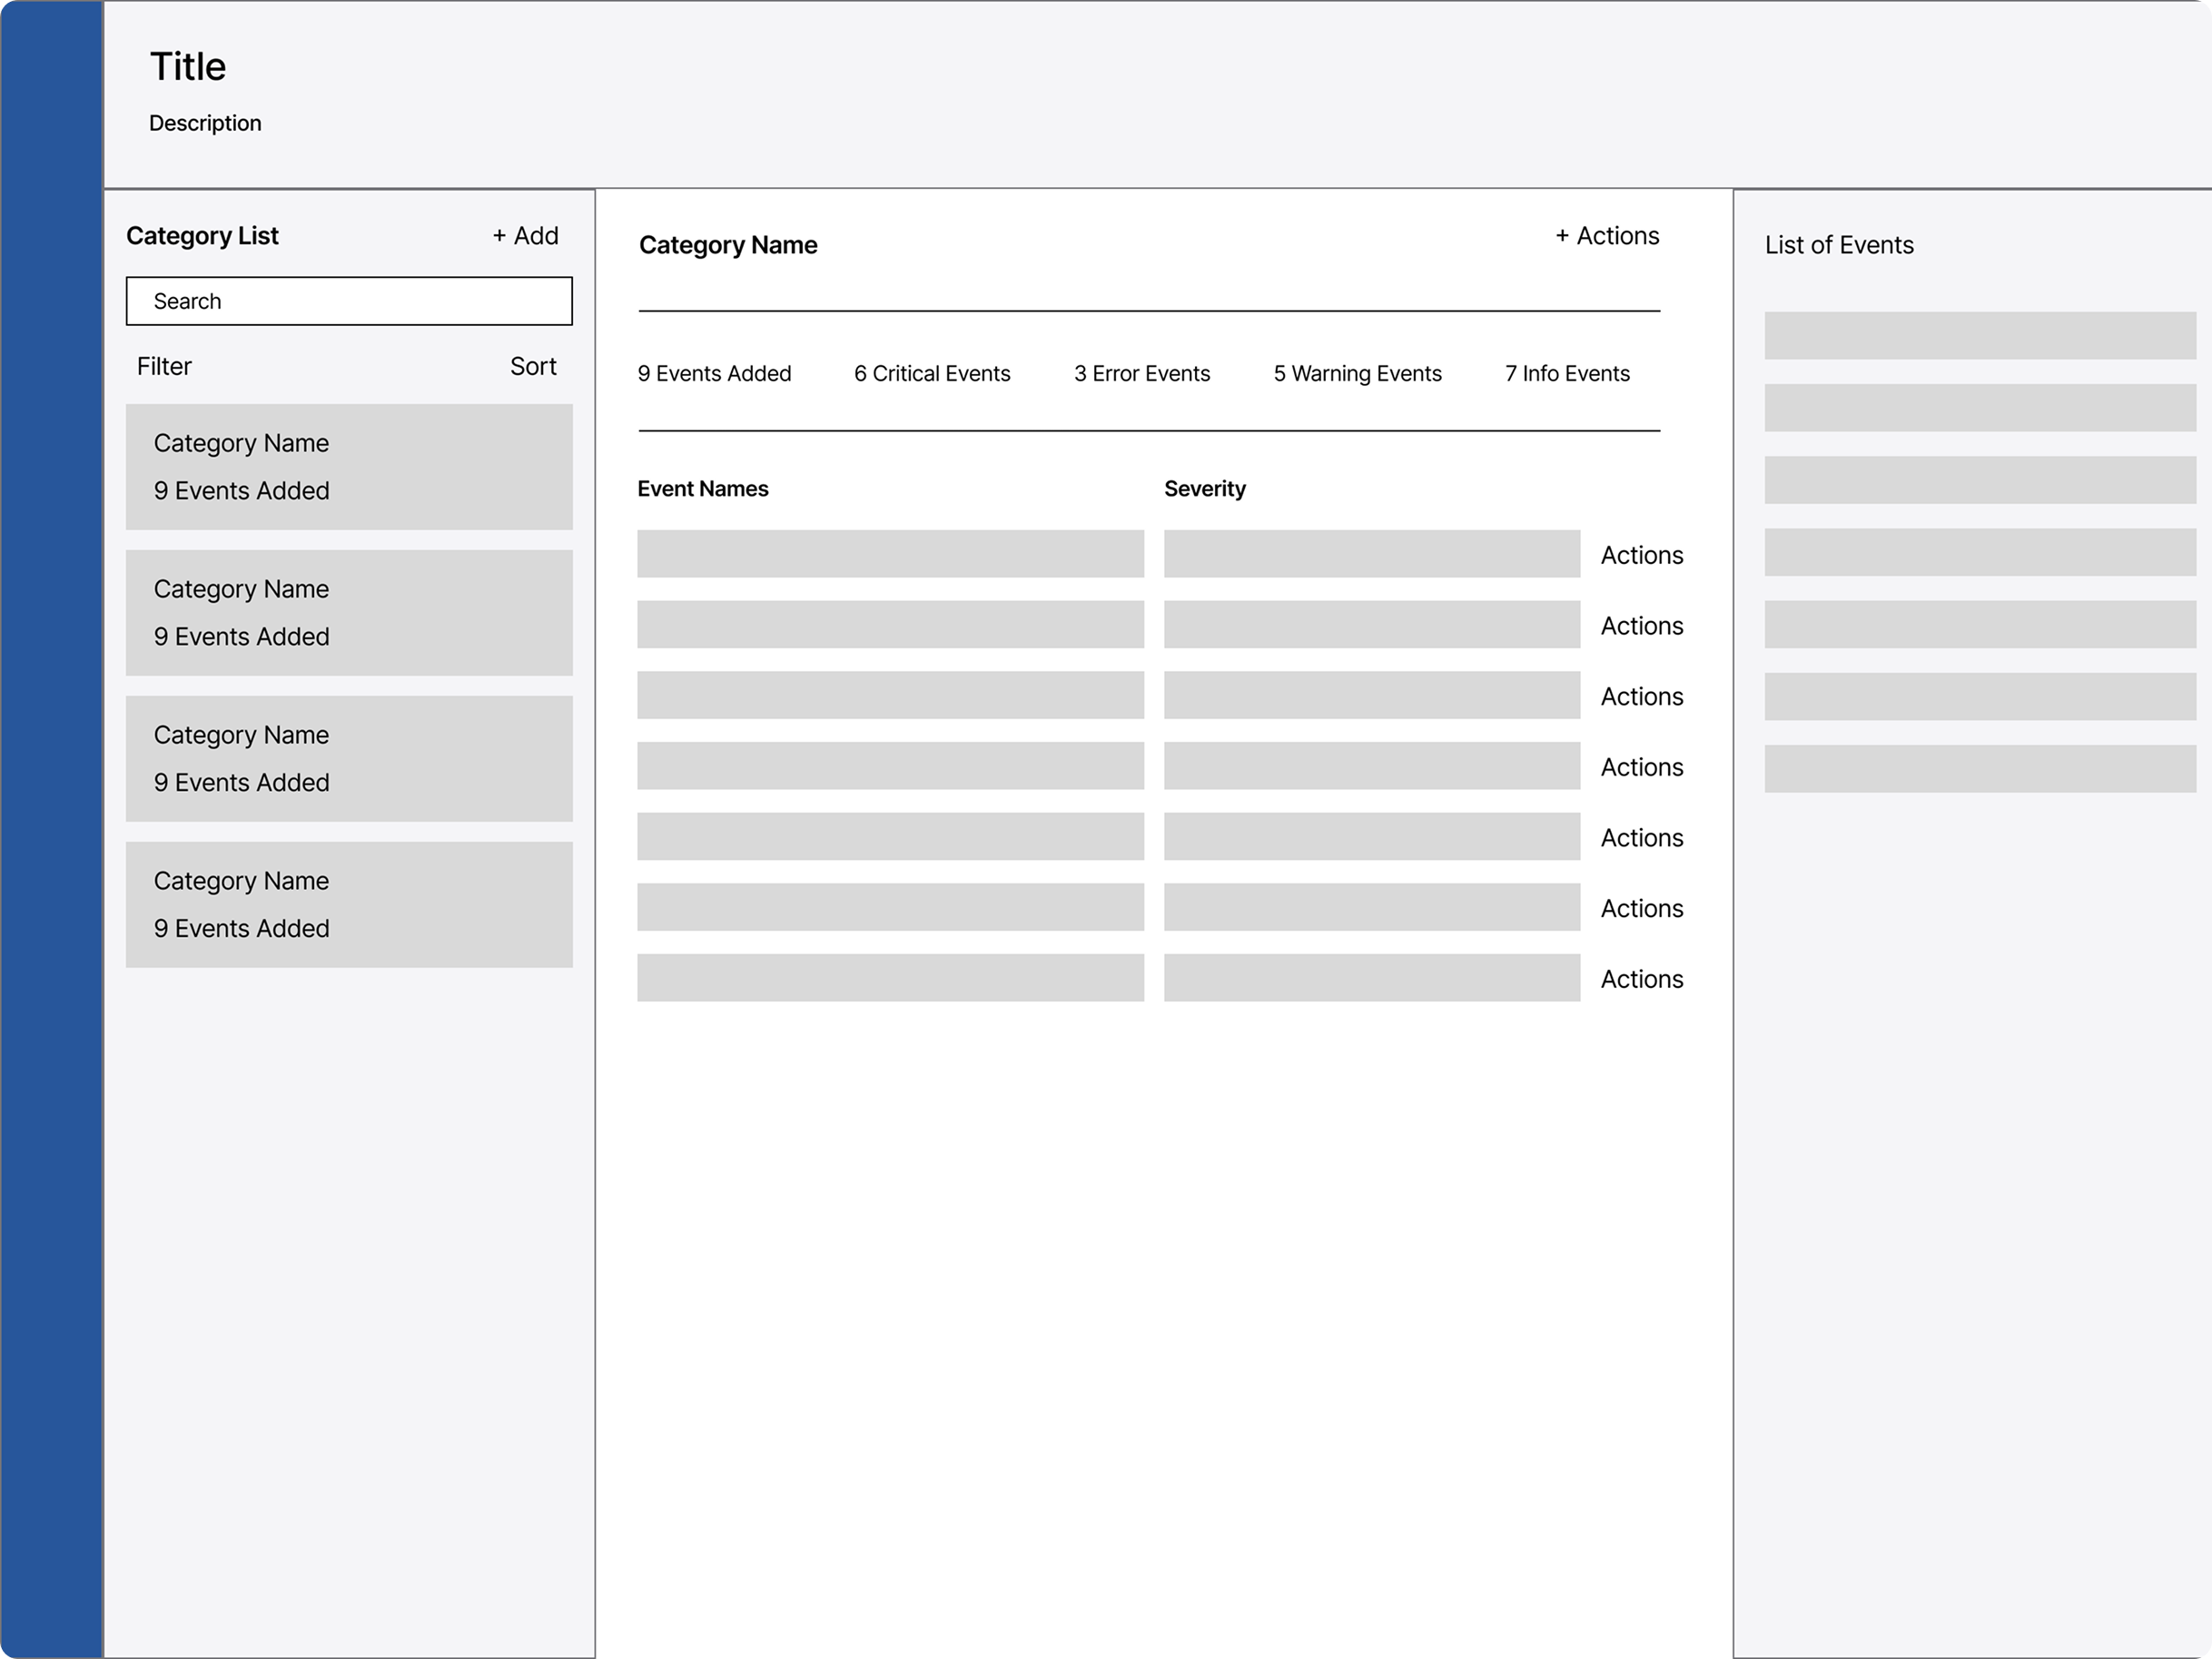Open + Actions menu for the category

coord(1607,236)
